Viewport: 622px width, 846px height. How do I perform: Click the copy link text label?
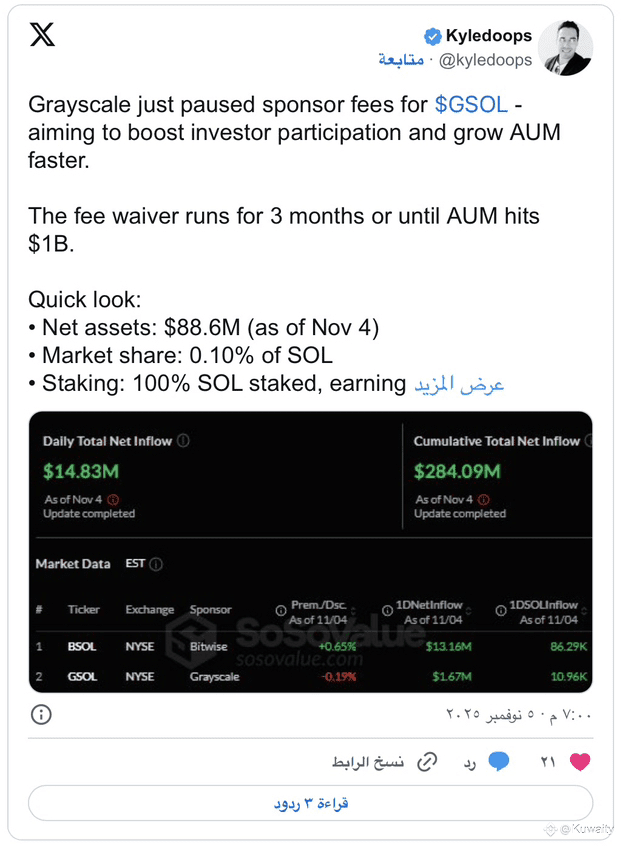(x=368, y=762)
